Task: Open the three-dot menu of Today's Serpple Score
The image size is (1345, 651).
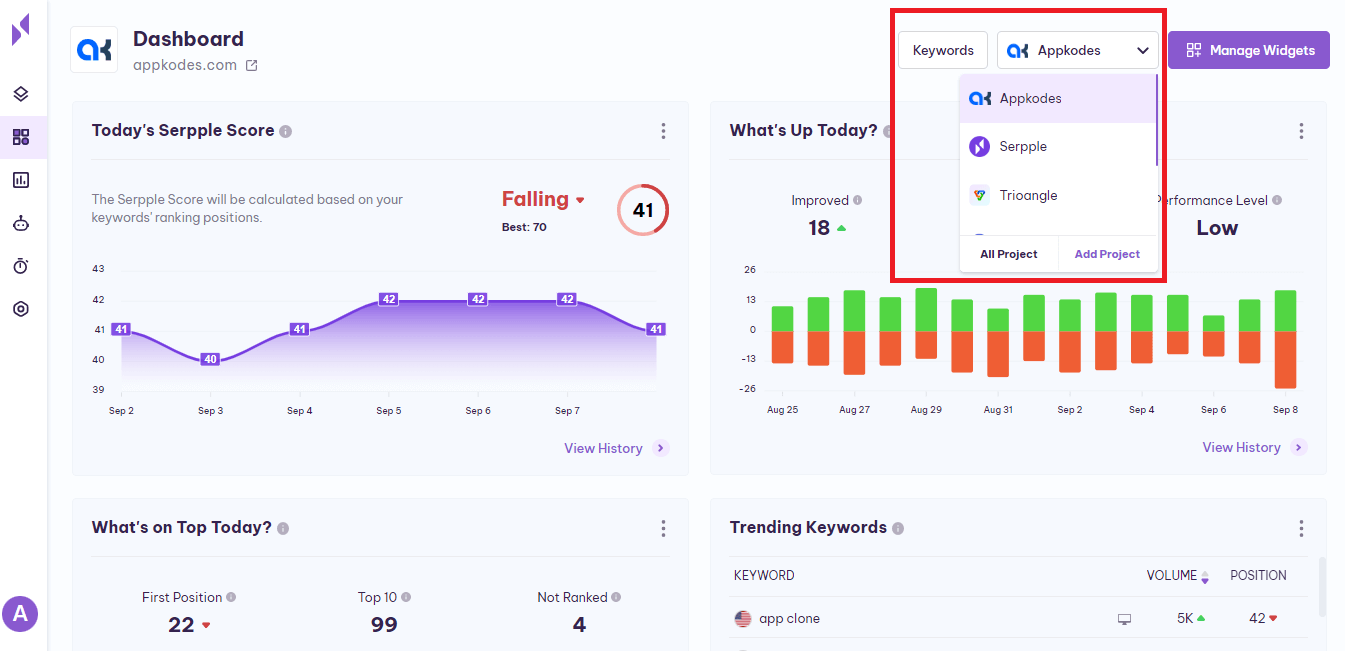Action: pyautogui.click(x=663, y=131)
